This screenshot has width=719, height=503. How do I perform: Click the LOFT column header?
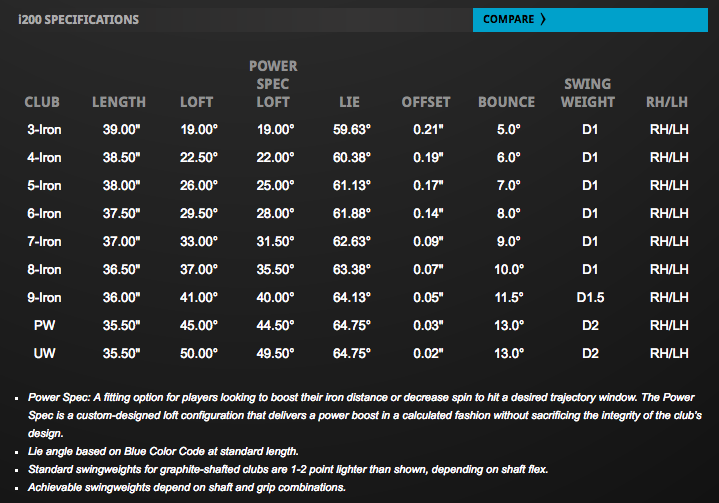[x=197, y=102]
